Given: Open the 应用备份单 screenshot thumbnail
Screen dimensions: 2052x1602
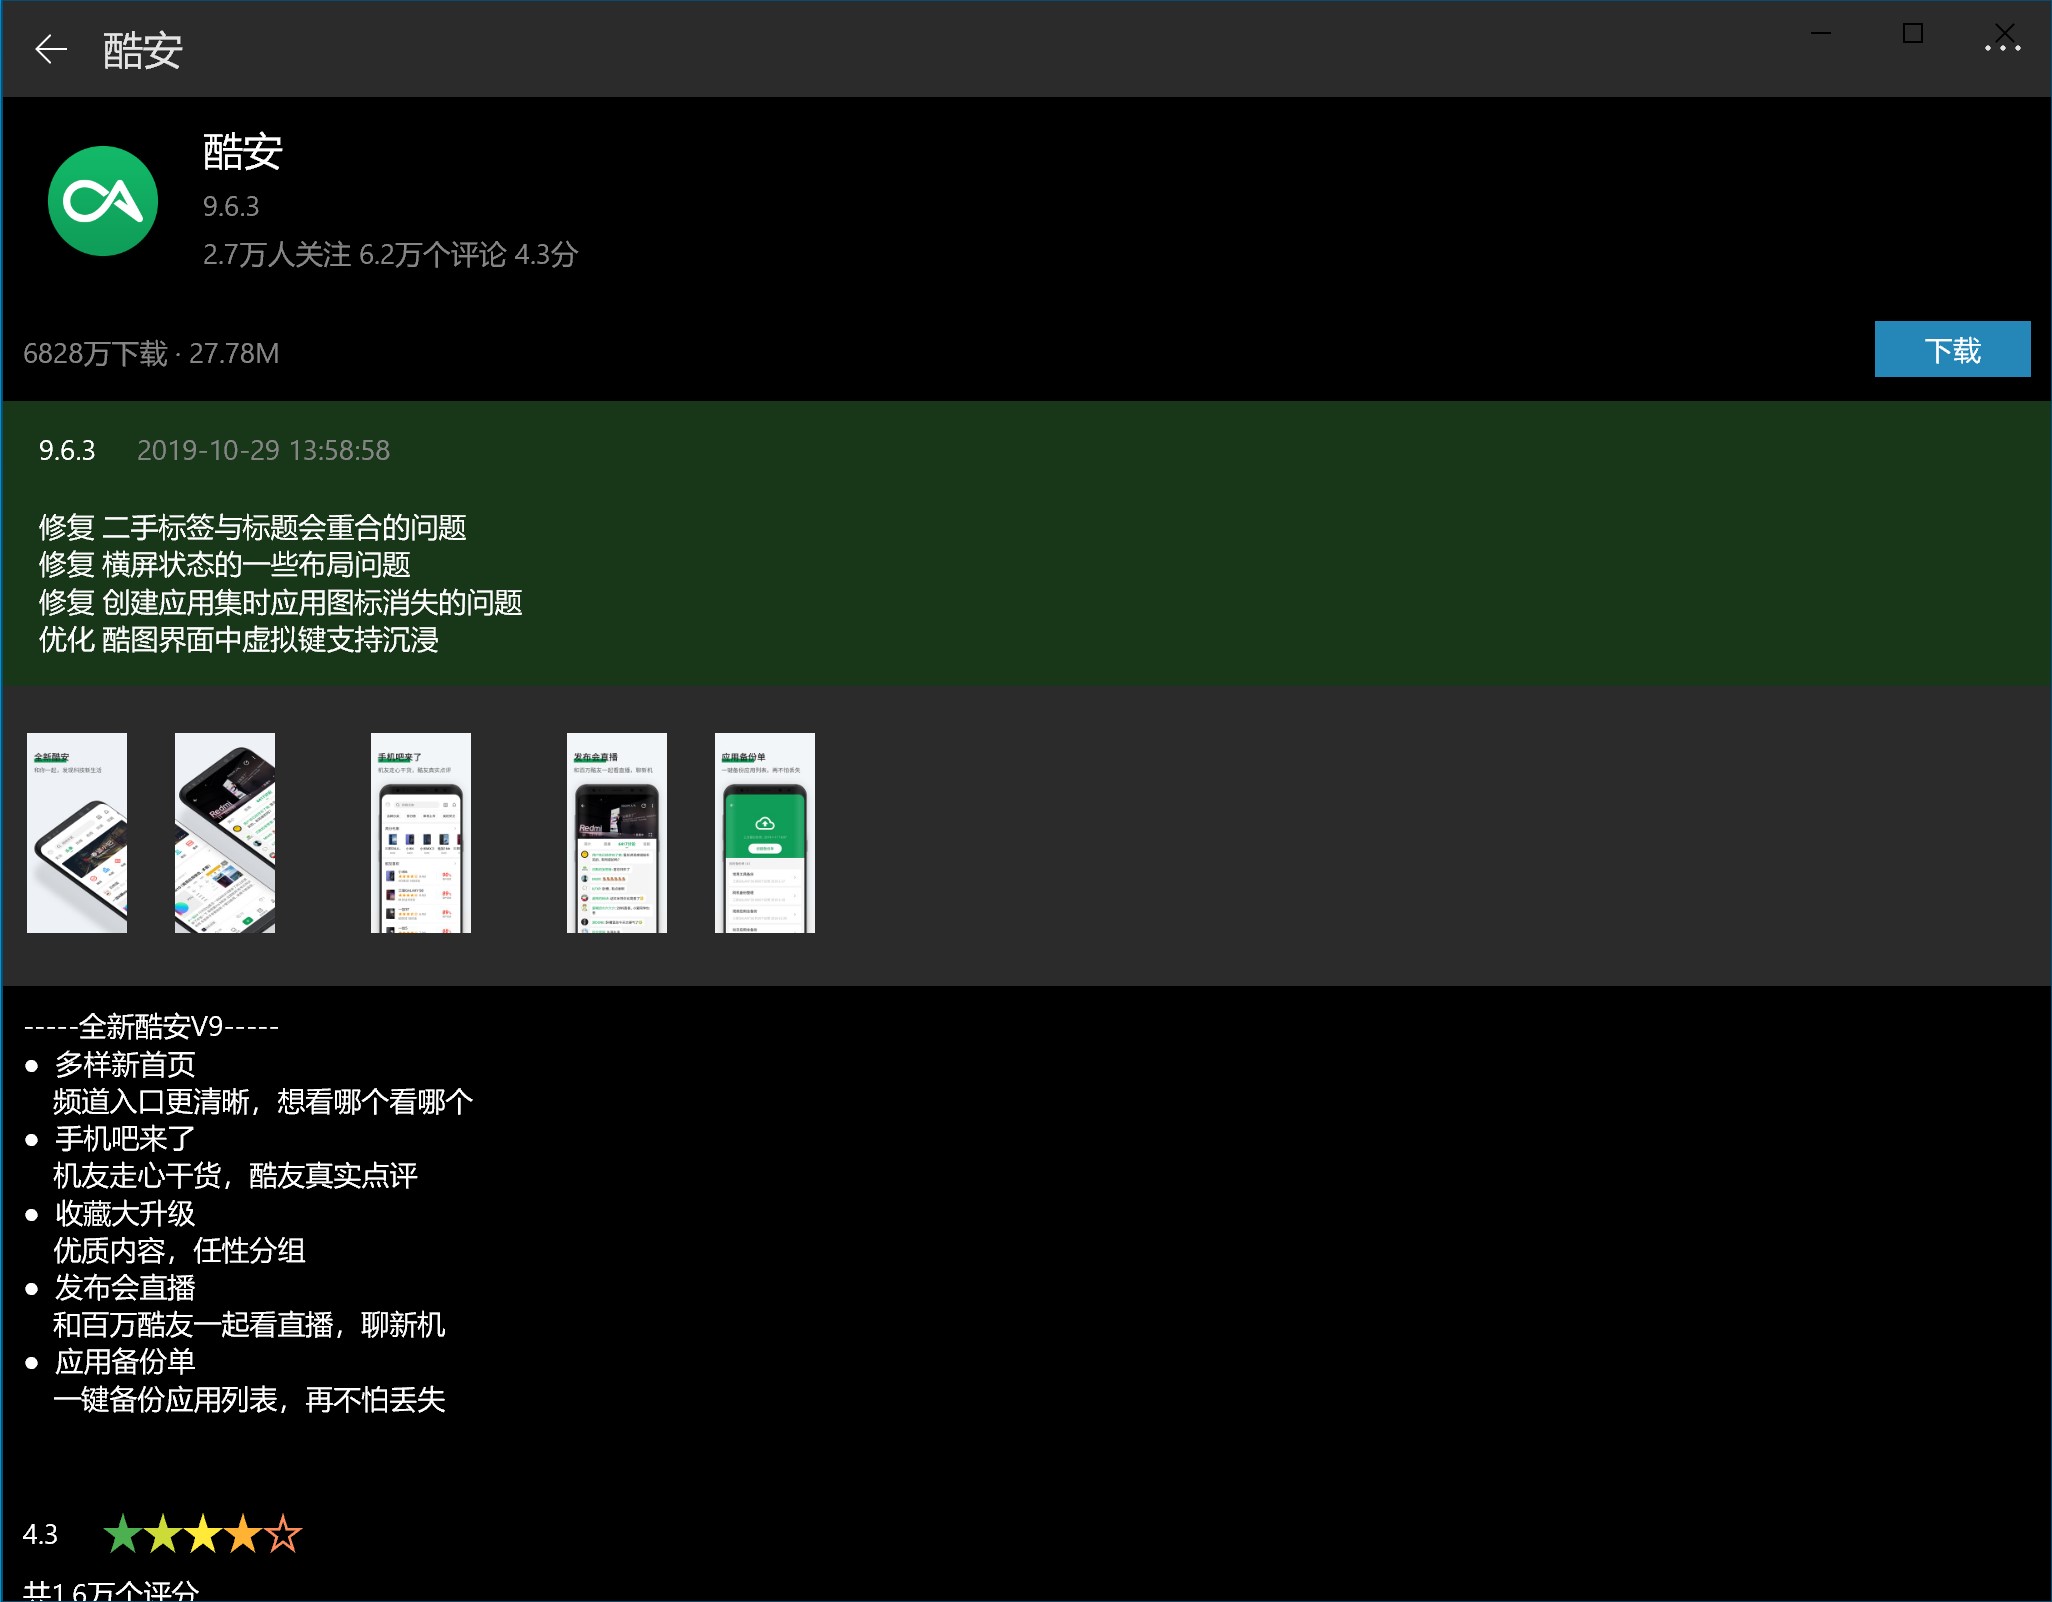Looking at the screenshot, I should pos(765,833).
